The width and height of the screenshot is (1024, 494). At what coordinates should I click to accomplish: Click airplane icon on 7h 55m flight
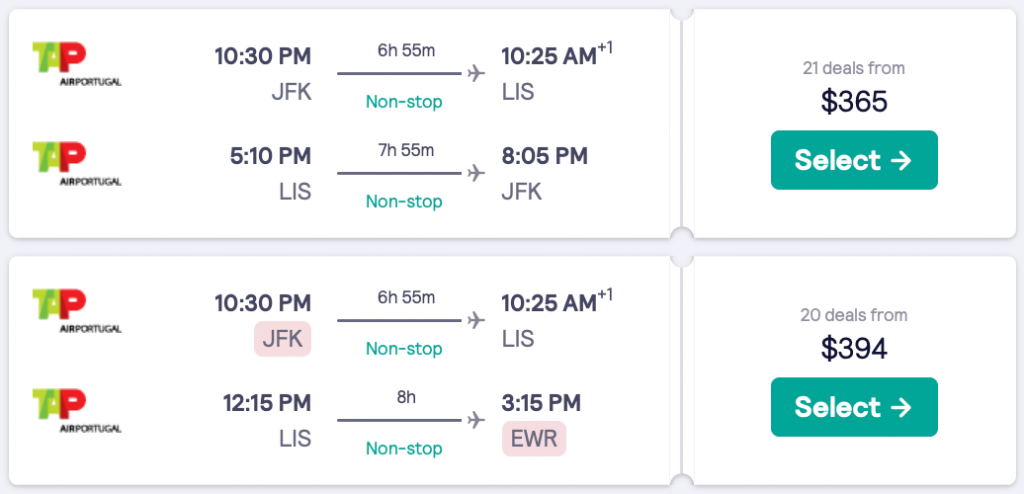click(476, 173)
